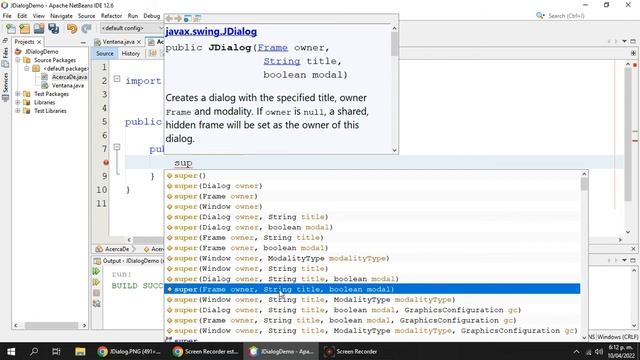640x360 pixels.
Task: Open the default config dropdown
Action: point(131,28)
